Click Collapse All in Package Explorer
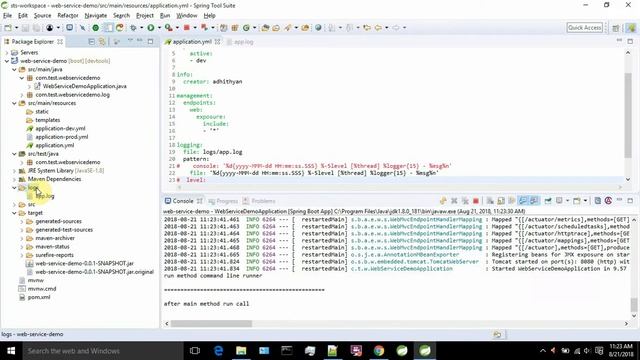Screen dimensions: 640x360 click(91, 42)
